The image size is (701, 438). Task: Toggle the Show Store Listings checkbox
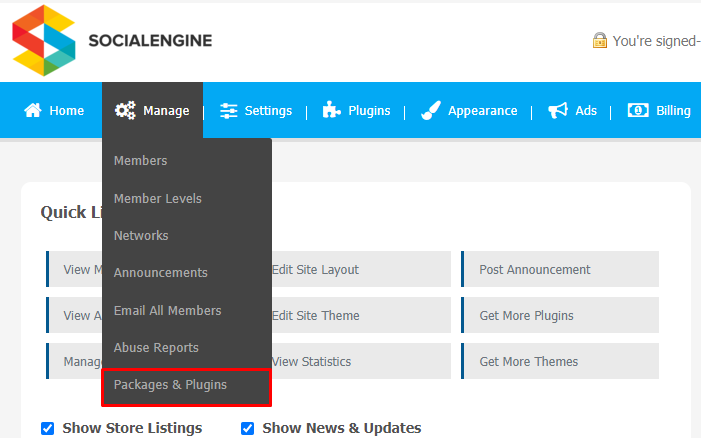click(x=47, y=428)
